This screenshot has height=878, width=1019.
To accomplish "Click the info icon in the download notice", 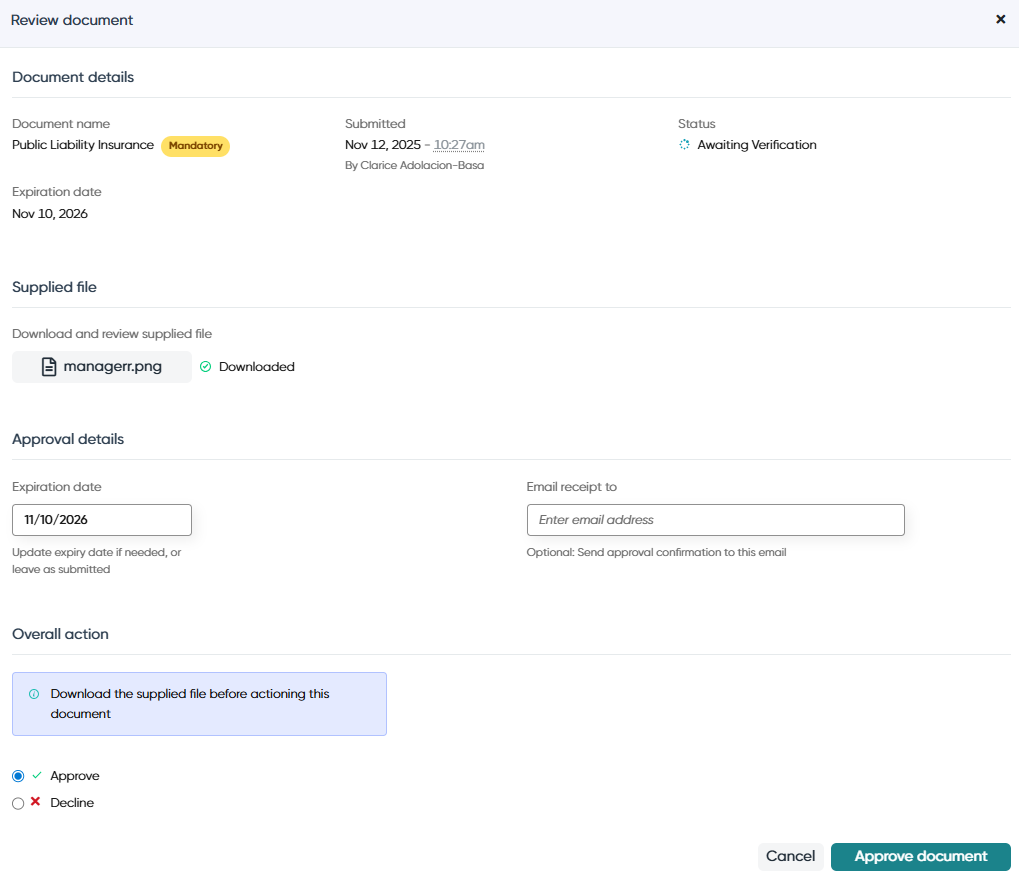I will 34,694.
